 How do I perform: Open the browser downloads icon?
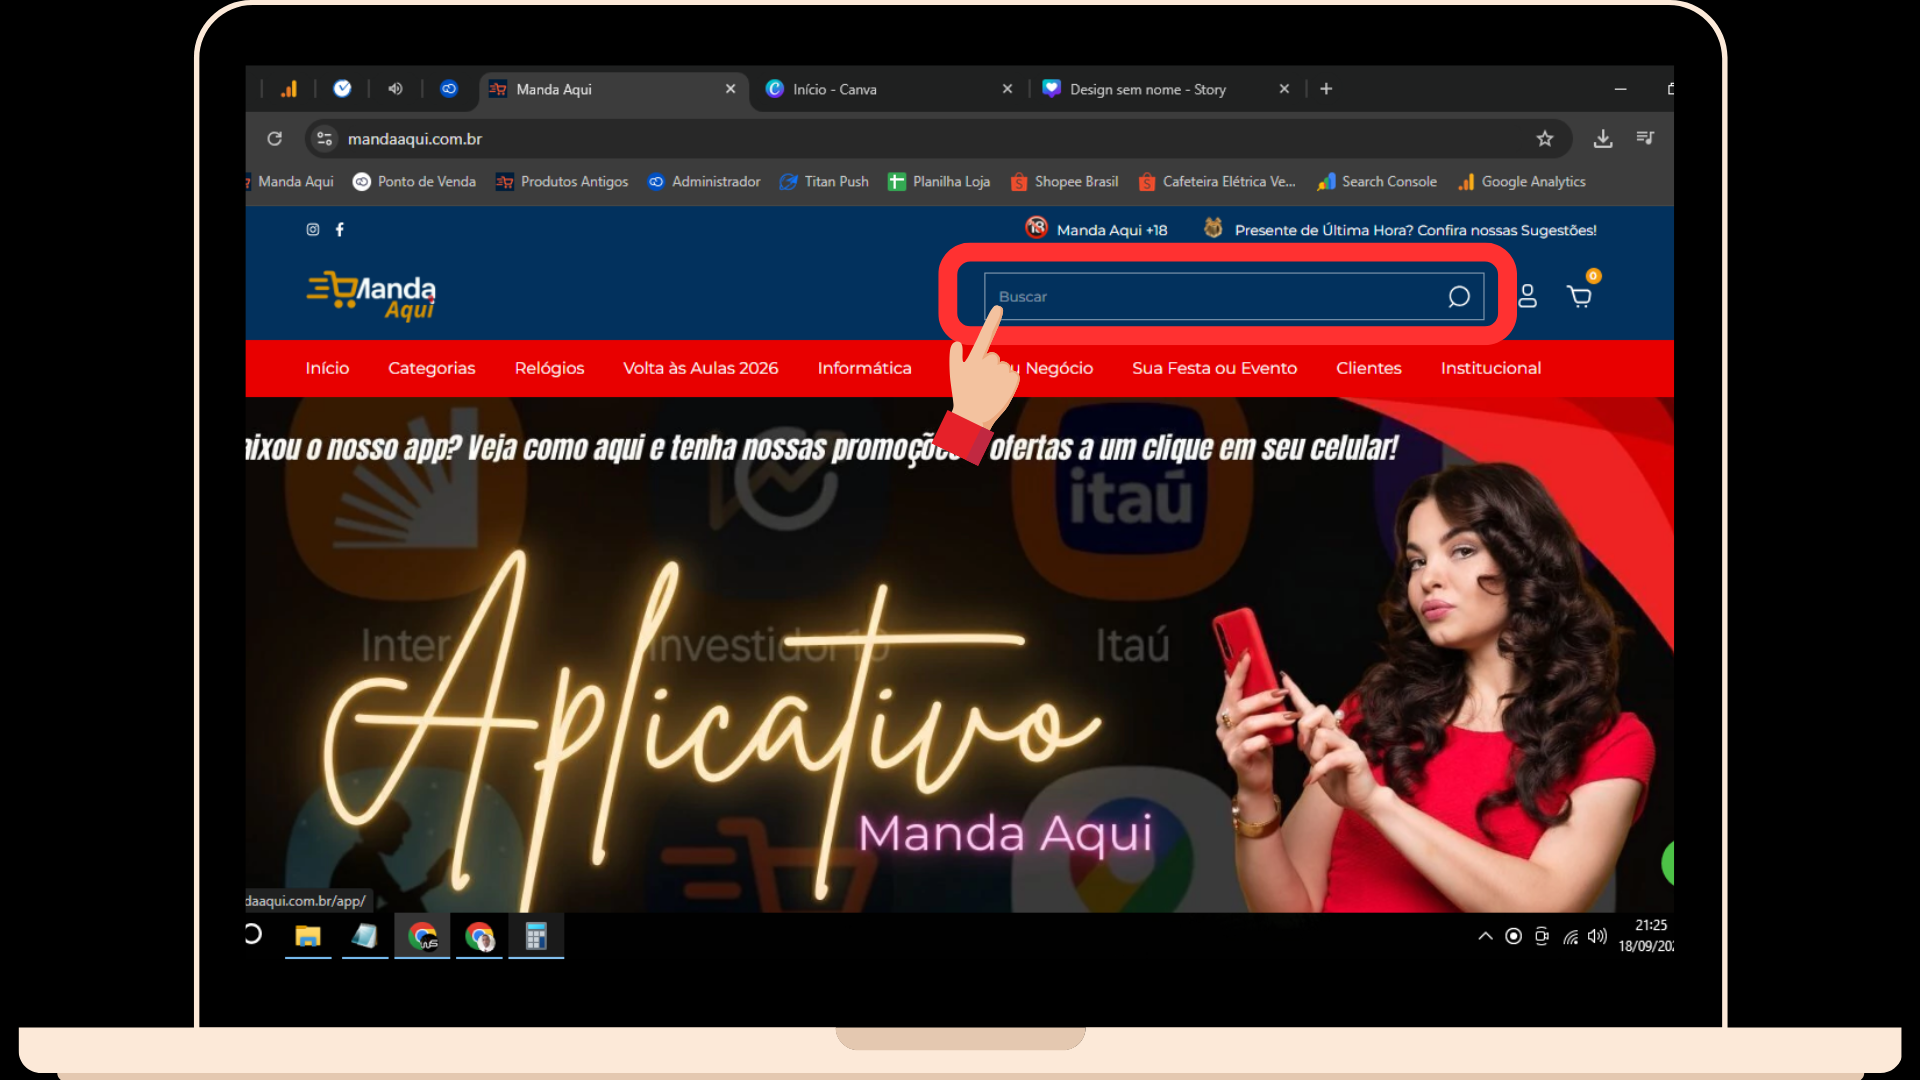point(1603,139)
